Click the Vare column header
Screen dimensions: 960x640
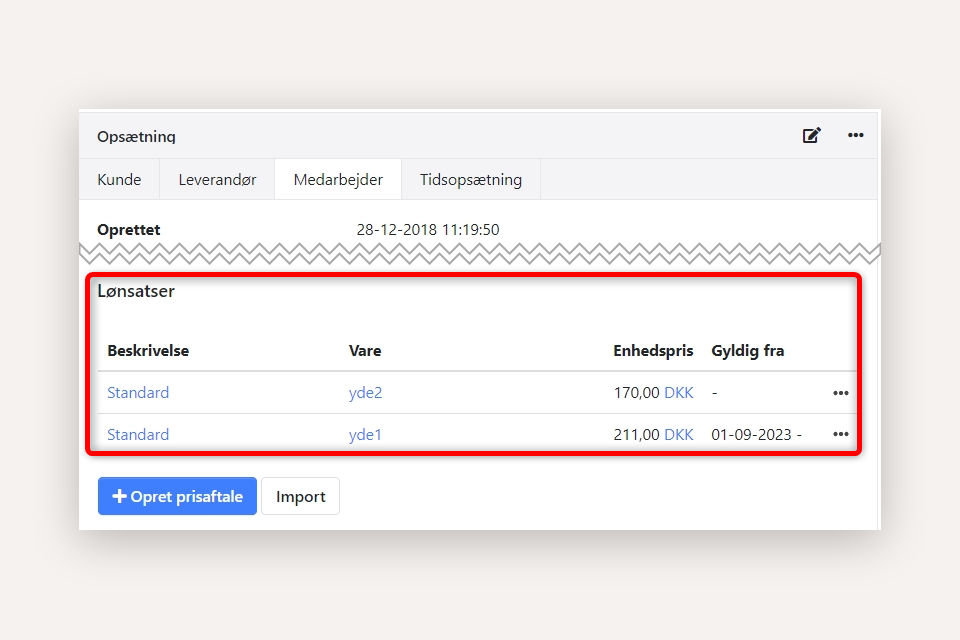coord(365,351)
